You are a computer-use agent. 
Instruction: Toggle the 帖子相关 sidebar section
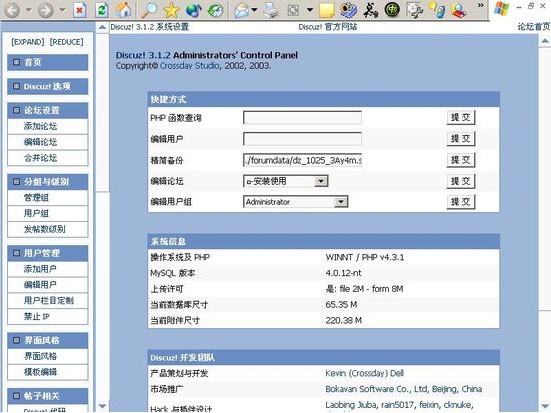coord(16,396)
